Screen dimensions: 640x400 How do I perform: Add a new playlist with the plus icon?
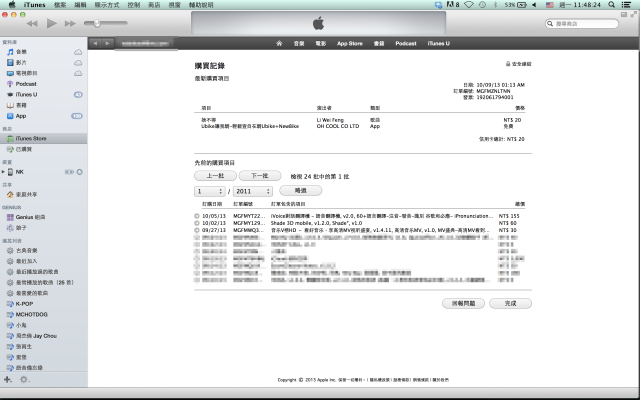7,380
